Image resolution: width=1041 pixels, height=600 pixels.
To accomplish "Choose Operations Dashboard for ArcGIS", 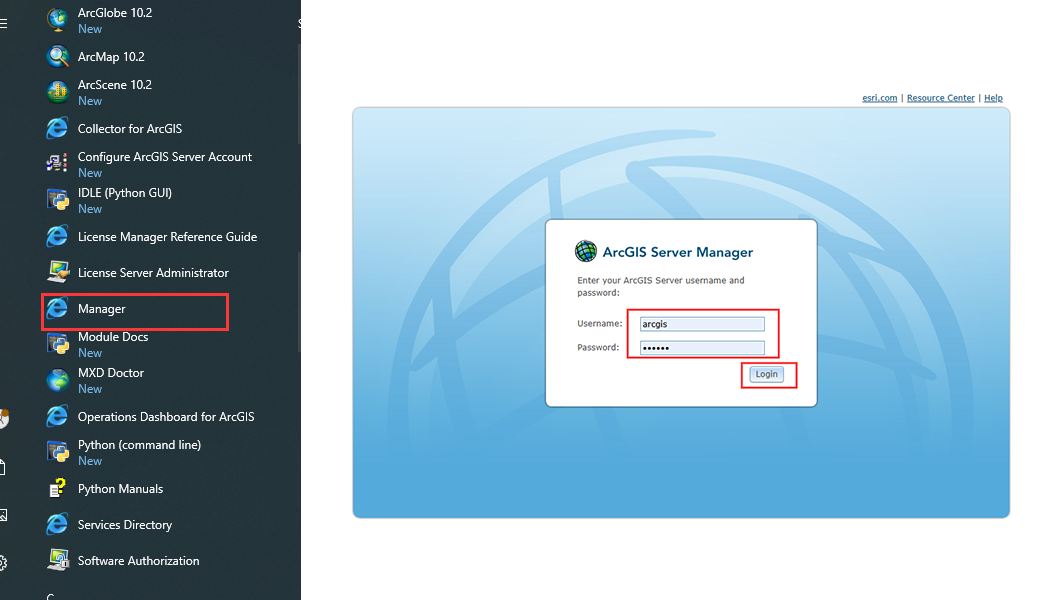I will pos(166,417).
